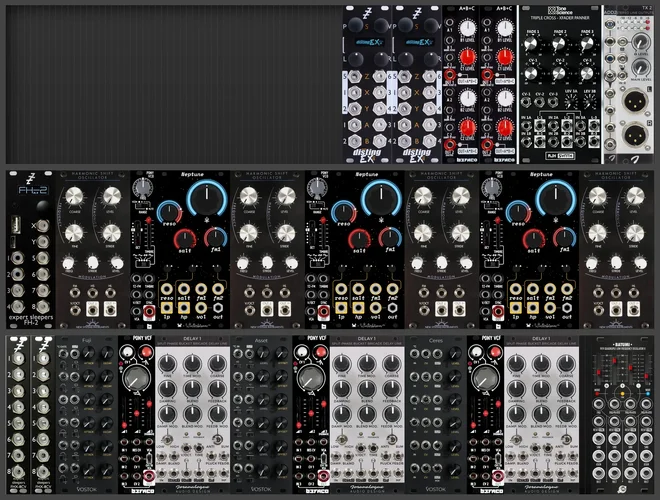
Task: Click FH-2 output jack 5
Action: 42,258
